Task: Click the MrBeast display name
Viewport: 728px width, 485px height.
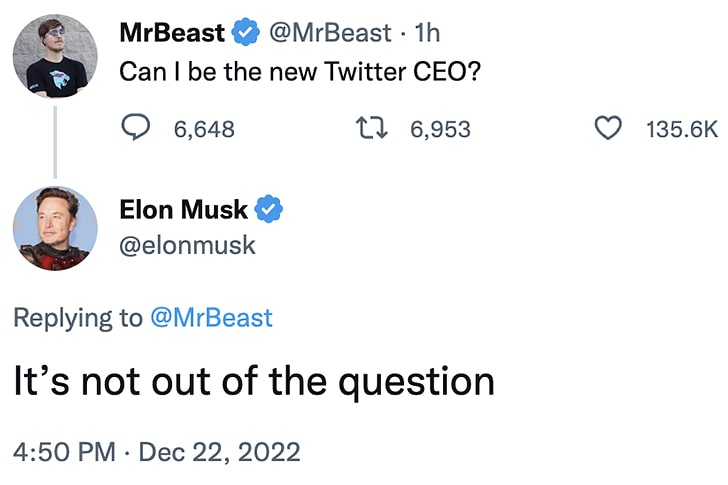Action: [173, 33]
